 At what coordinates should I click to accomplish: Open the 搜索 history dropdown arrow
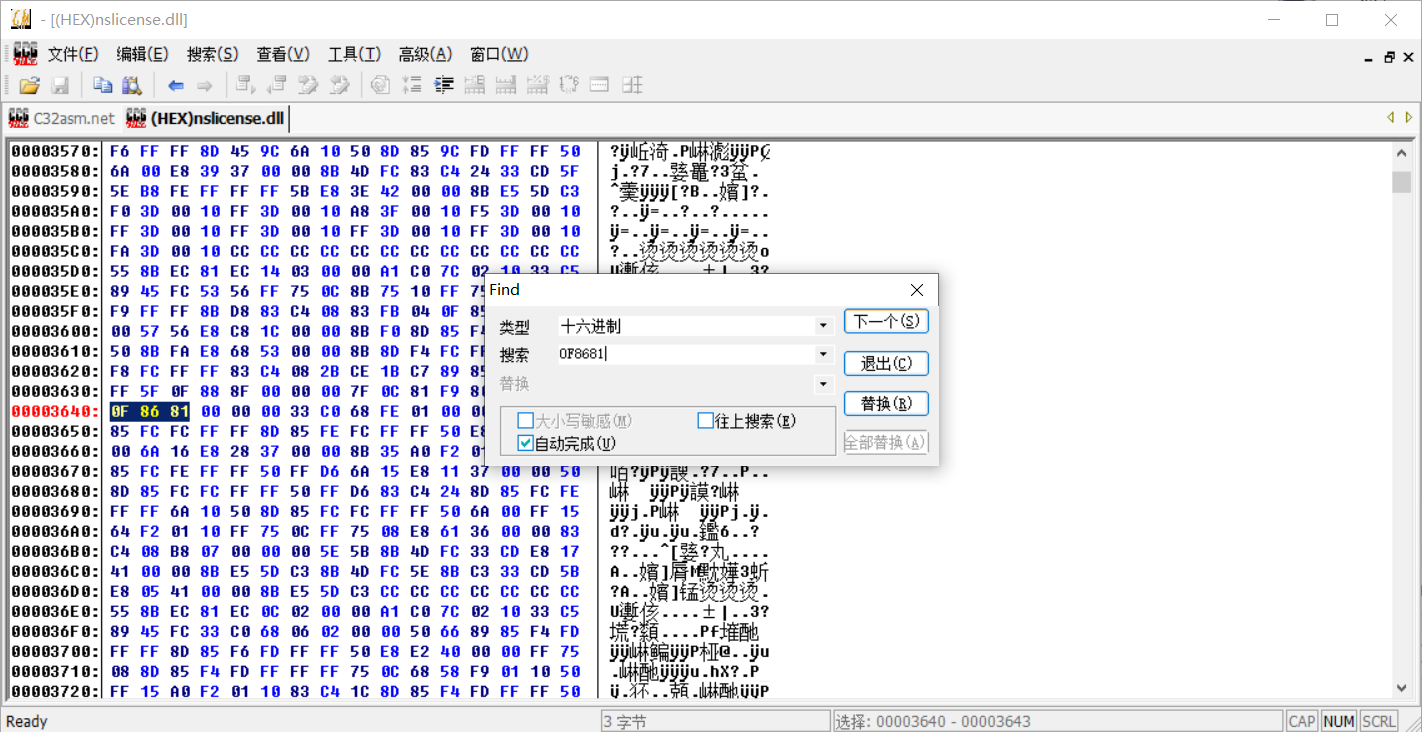[824, 354]
